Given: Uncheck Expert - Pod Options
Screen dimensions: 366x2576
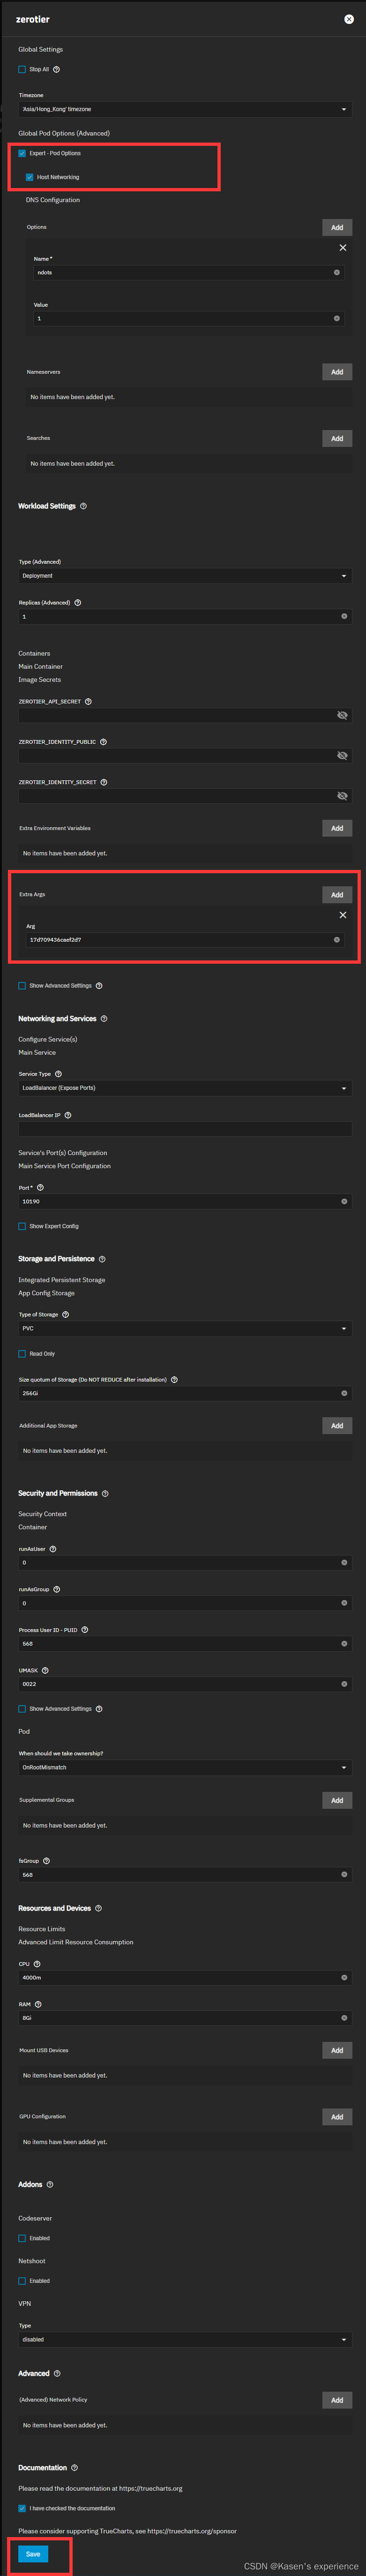Looking at the screenshot, I should (22, 153).
